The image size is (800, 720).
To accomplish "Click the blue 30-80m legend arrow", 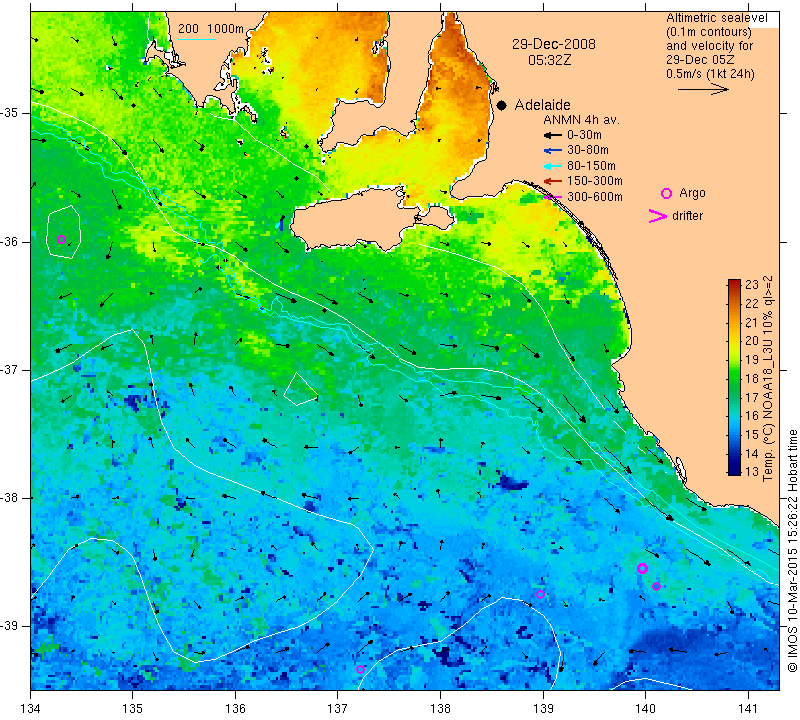I will pos(553,151).
